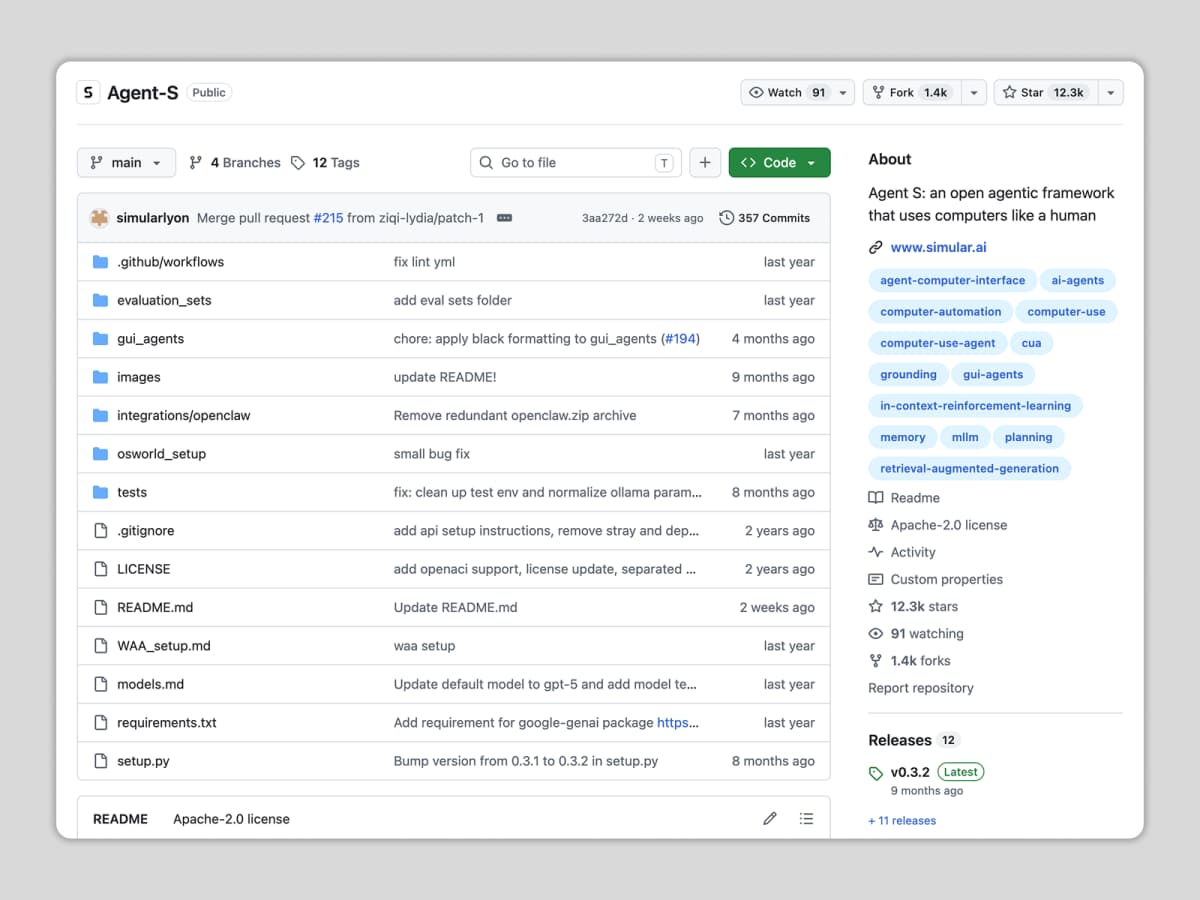
Task: Click the 'small bug fix' commit message
Action: pyautogui.click(x=432, y=454)
